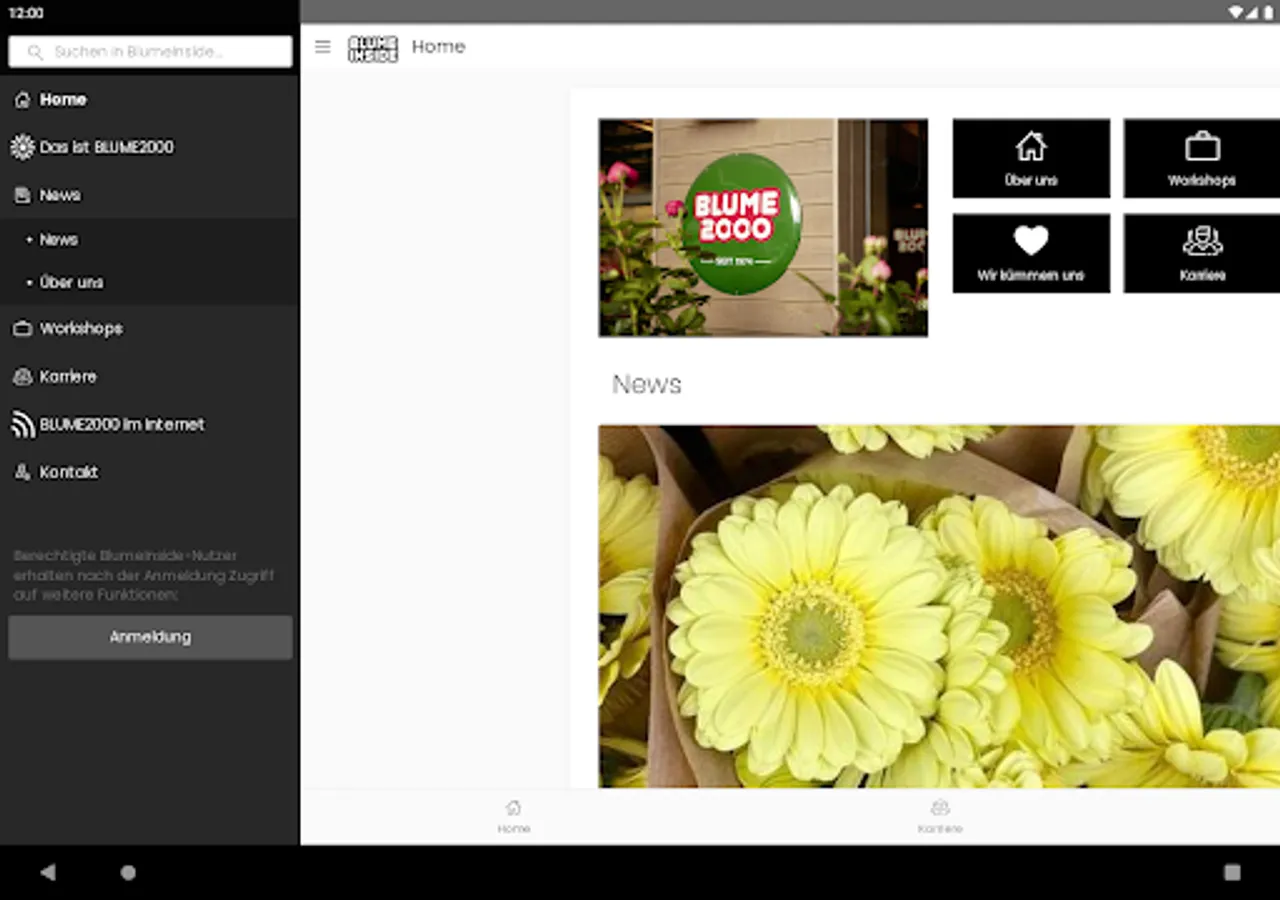Open the yellow gerbera news image
The height and width of the screenshot is (900, 1280).
pyautogui.click(x=939, y=607)
